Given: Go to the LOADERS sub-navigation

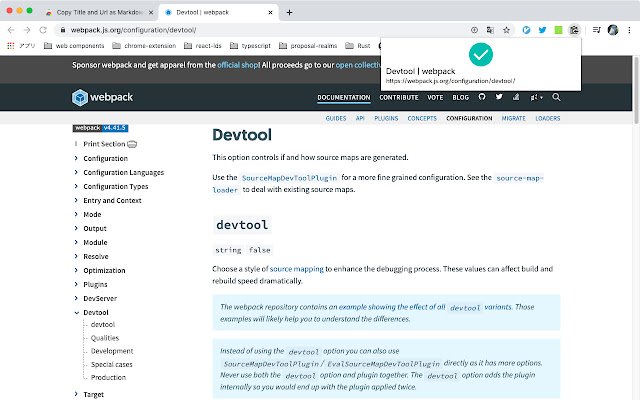Looking at the screenshot, I should 548,118.
